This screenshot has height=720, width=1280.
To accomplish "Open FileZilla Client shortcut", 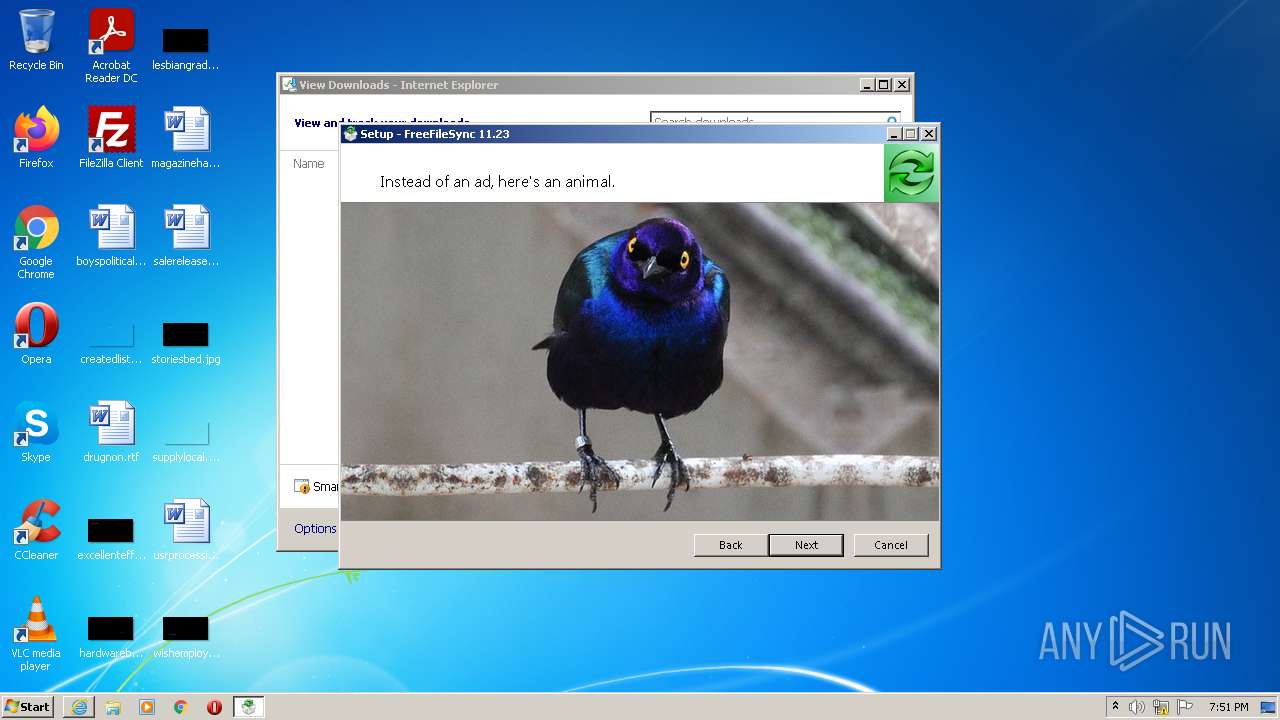I will pyautogui.click(x=111, y=138).
